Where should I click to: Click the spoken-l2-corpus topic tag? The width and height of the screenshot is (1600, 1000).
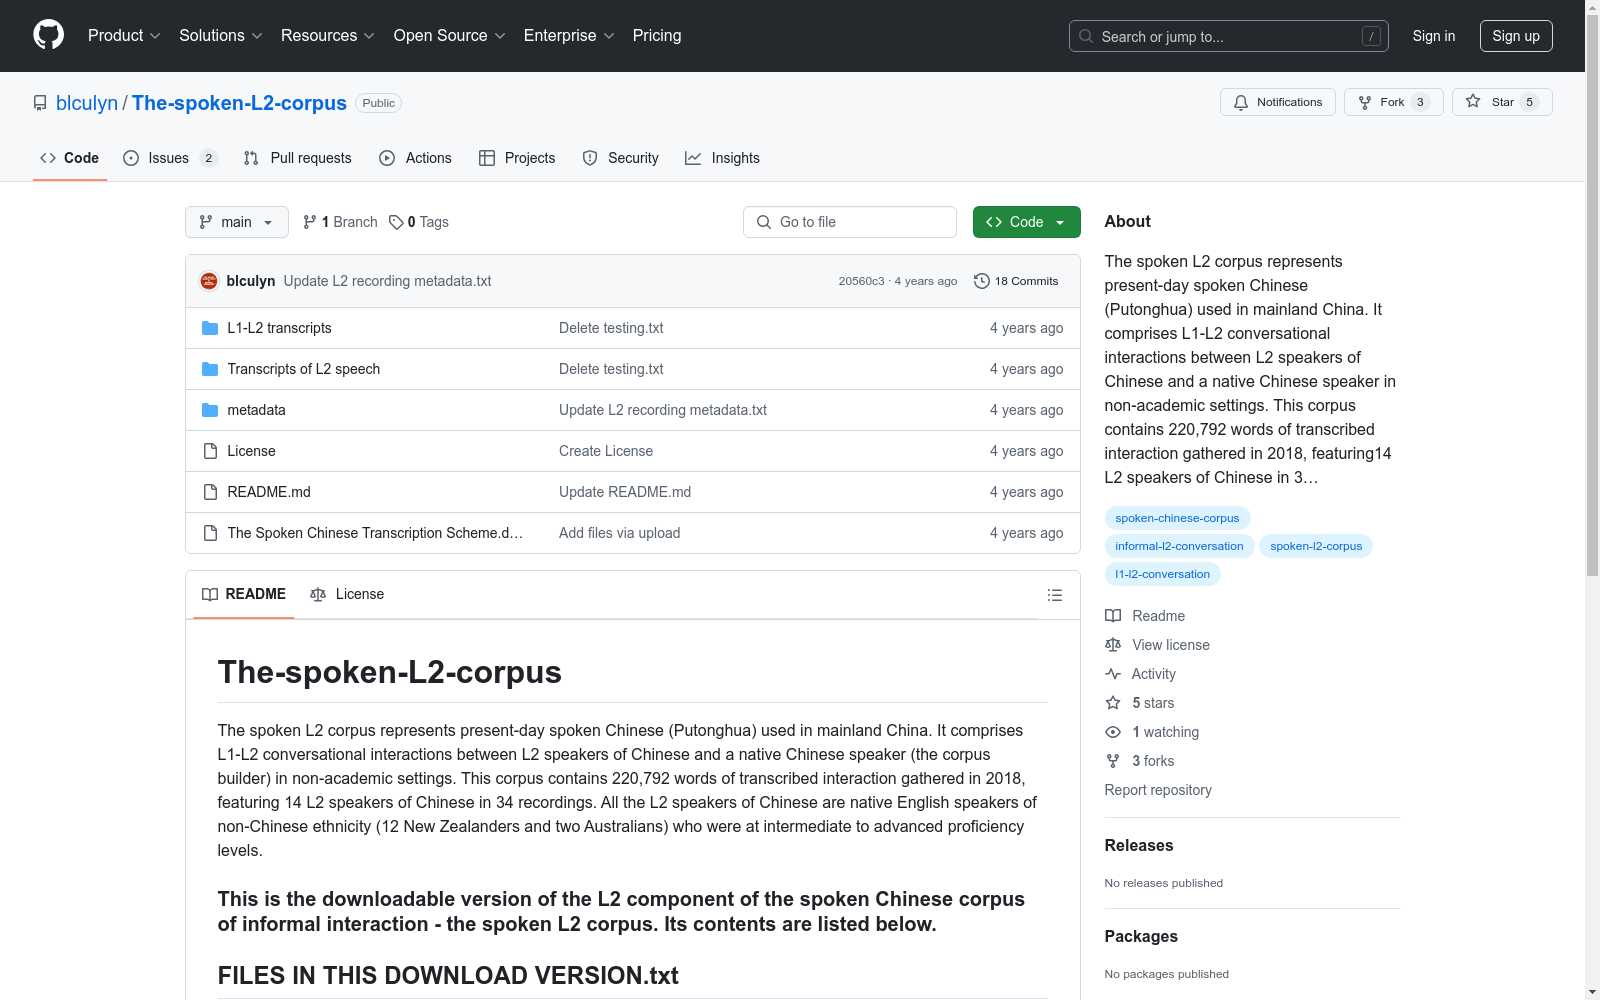pyautogui.click(x=1316, y=546)
